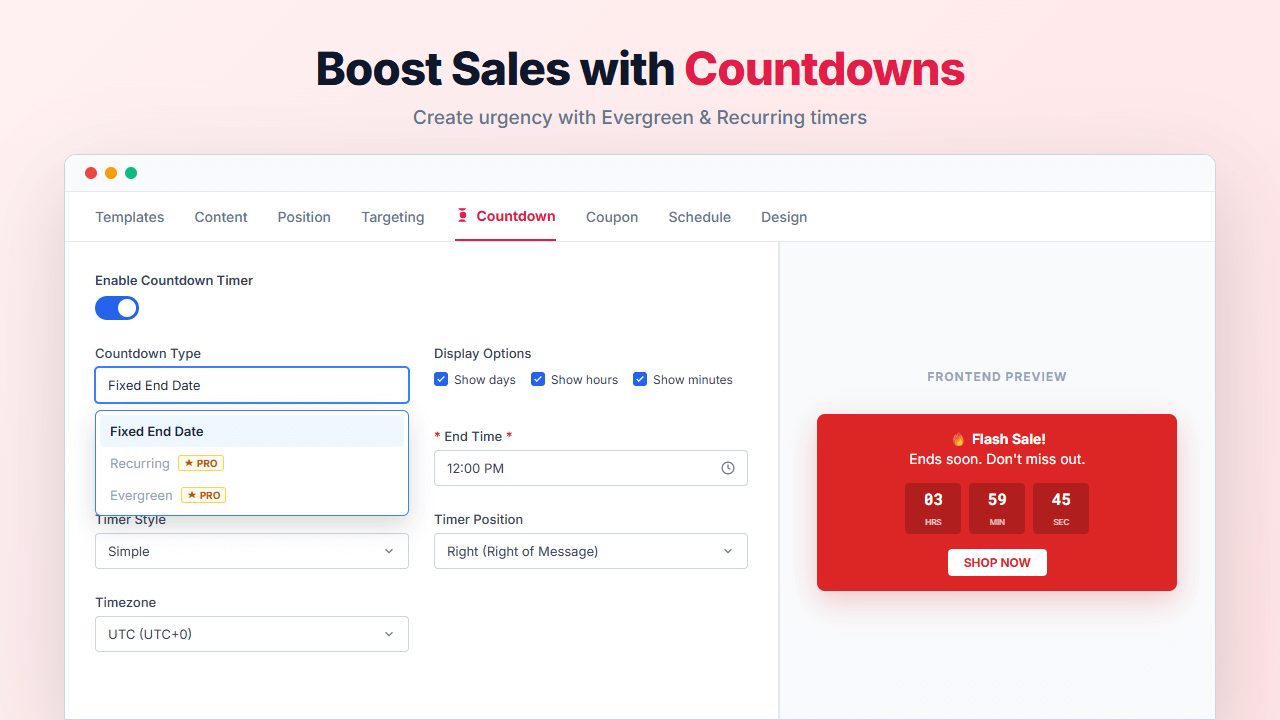Click the clock icon in the End Time field

click(x=728, y=467)
